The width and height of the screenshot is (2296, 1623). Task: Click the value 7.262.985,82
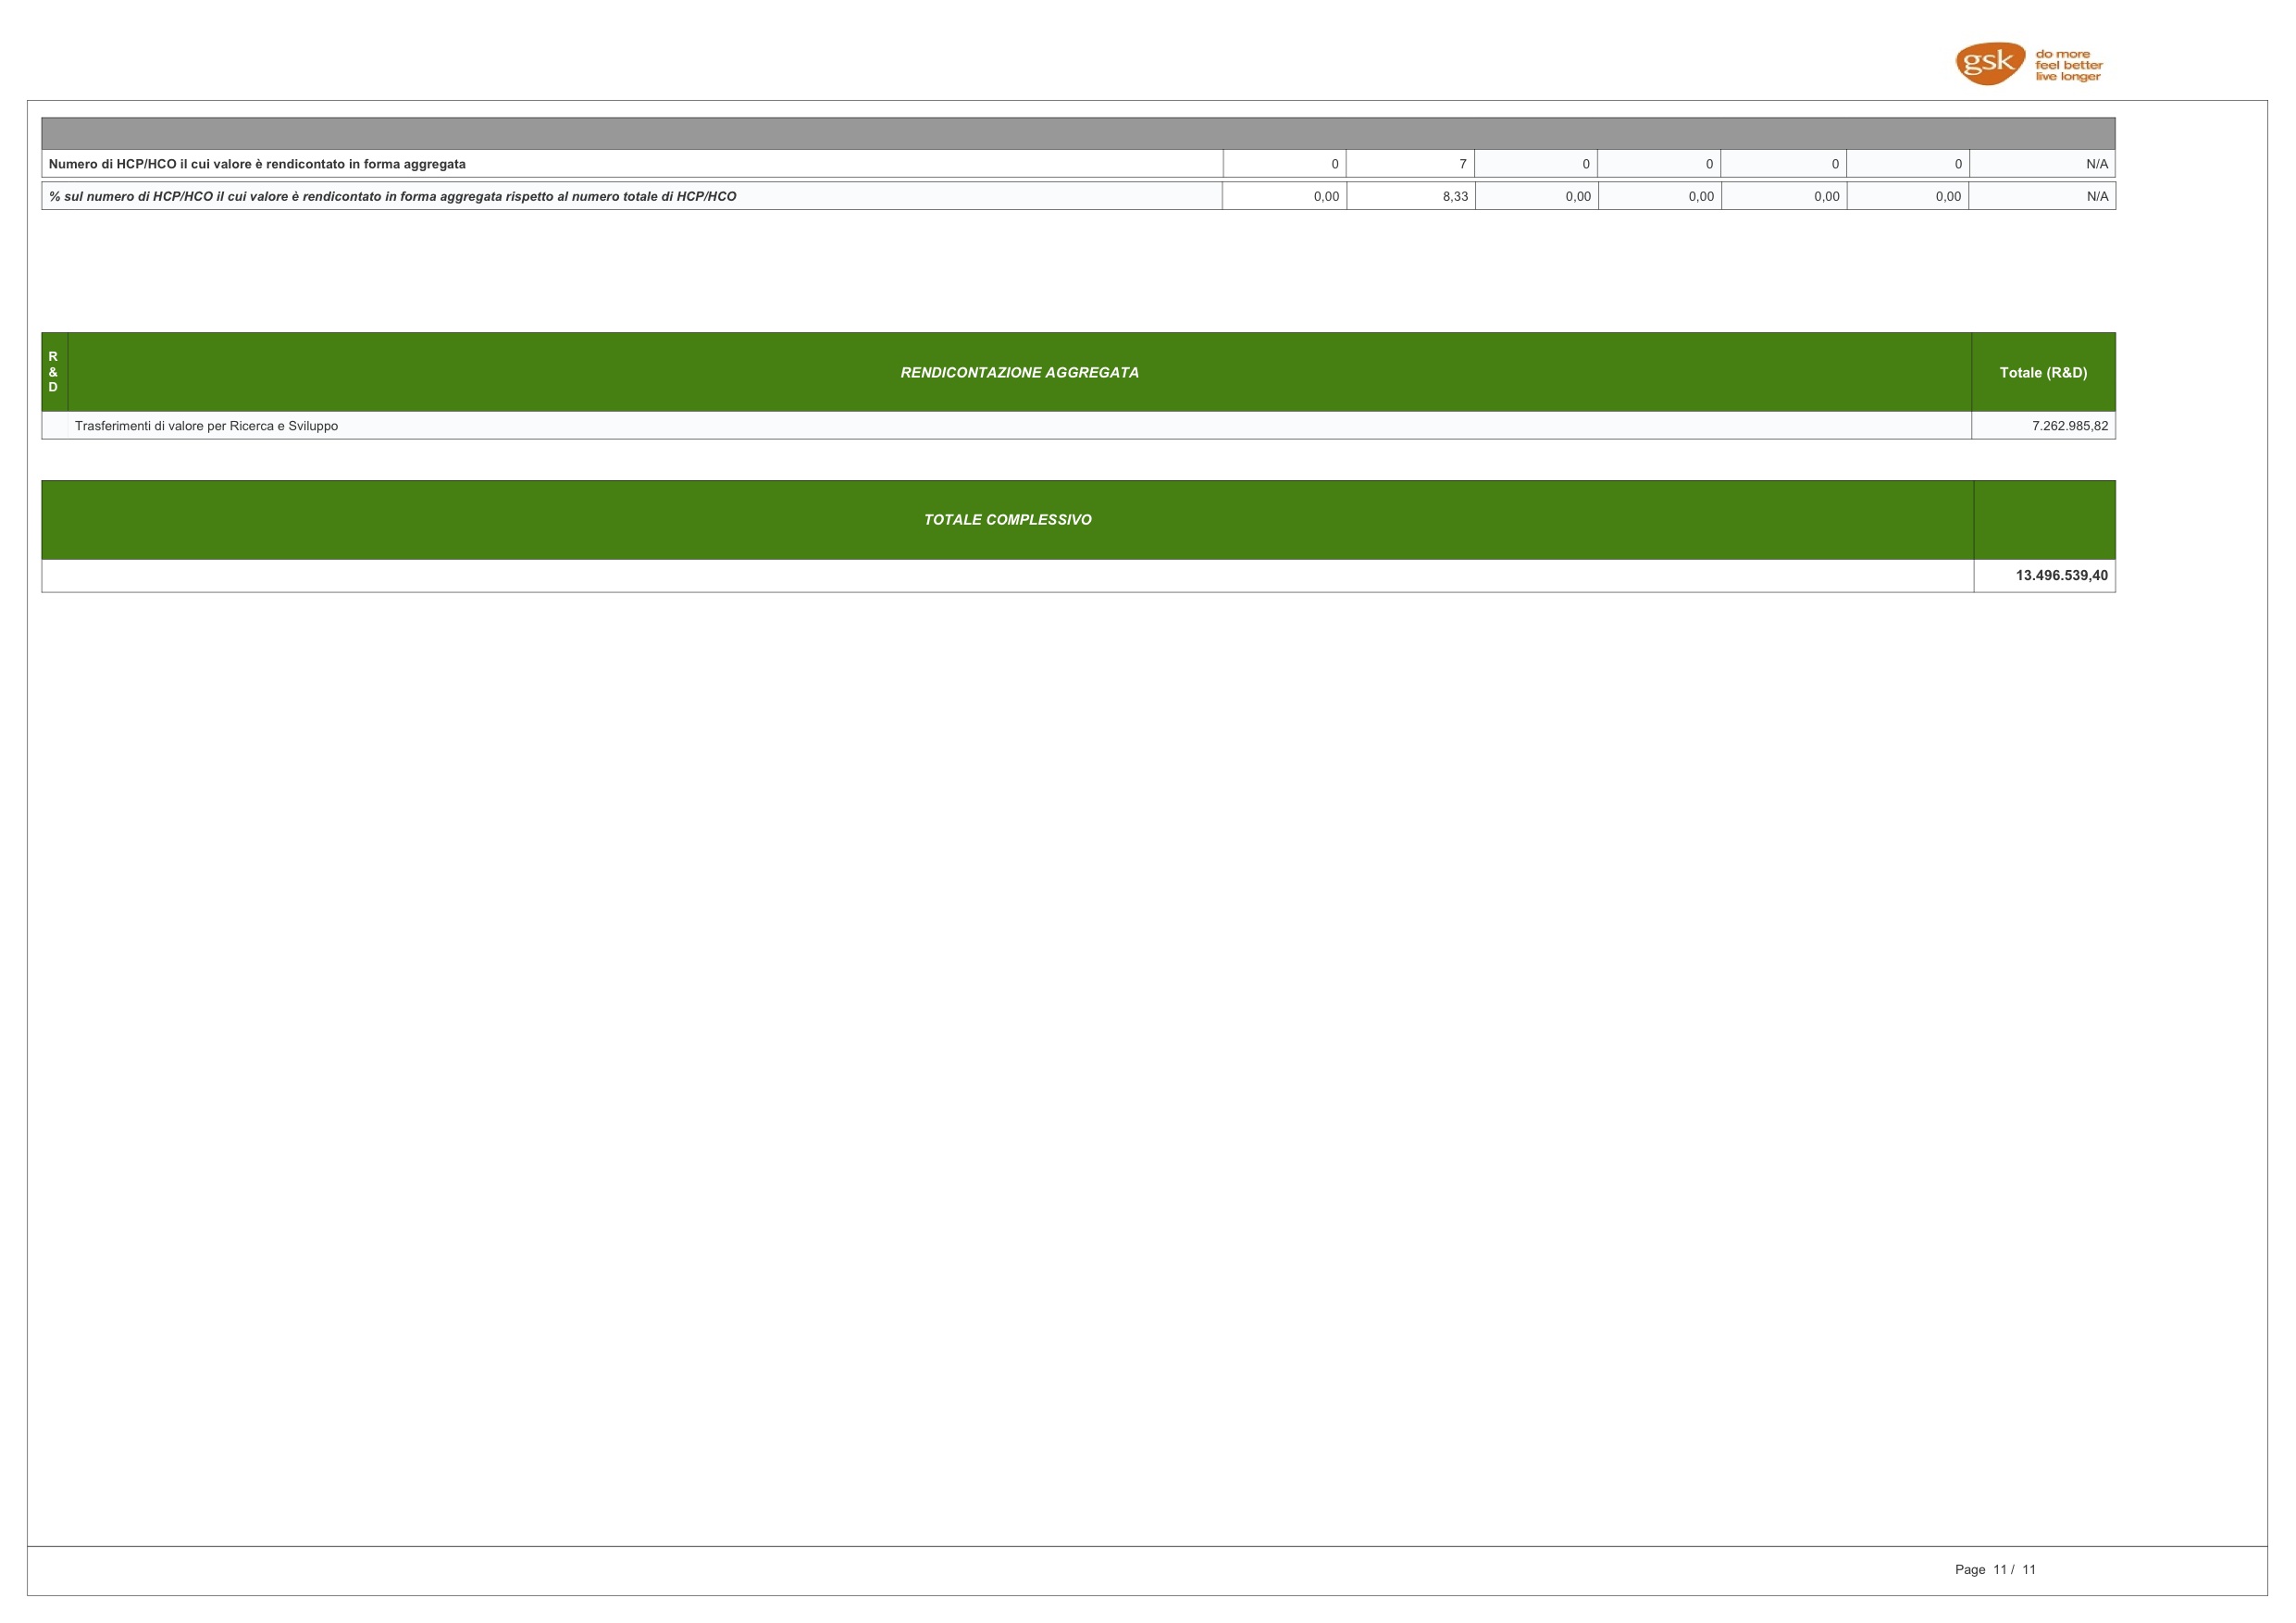pos(2069,426)
